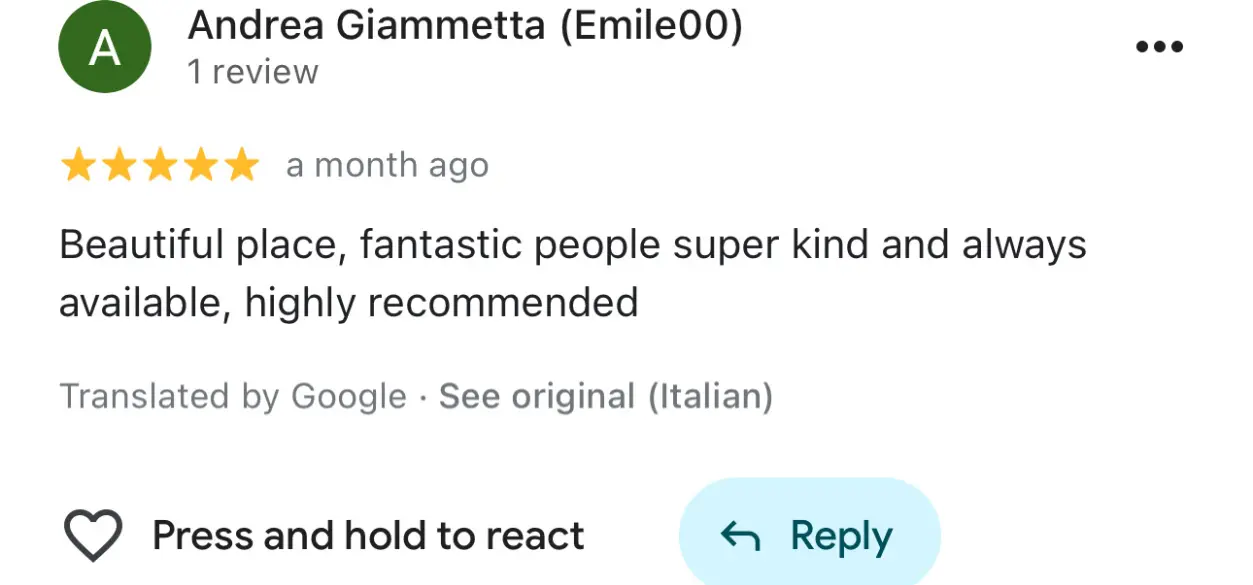Click the first rating star
Screen dimensions: 1253x585
point(77,166)
